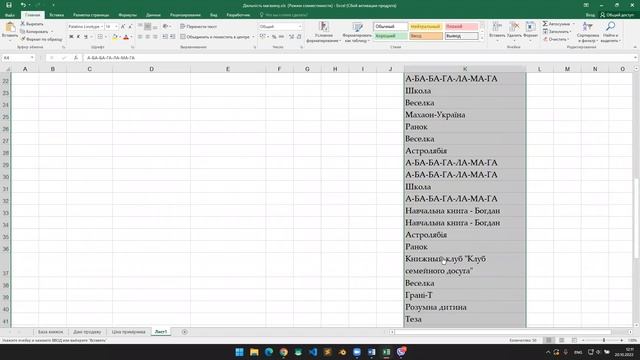Screen dimensions: 640x360
Task: Expand the cell styles gallery
Action: 482,38
